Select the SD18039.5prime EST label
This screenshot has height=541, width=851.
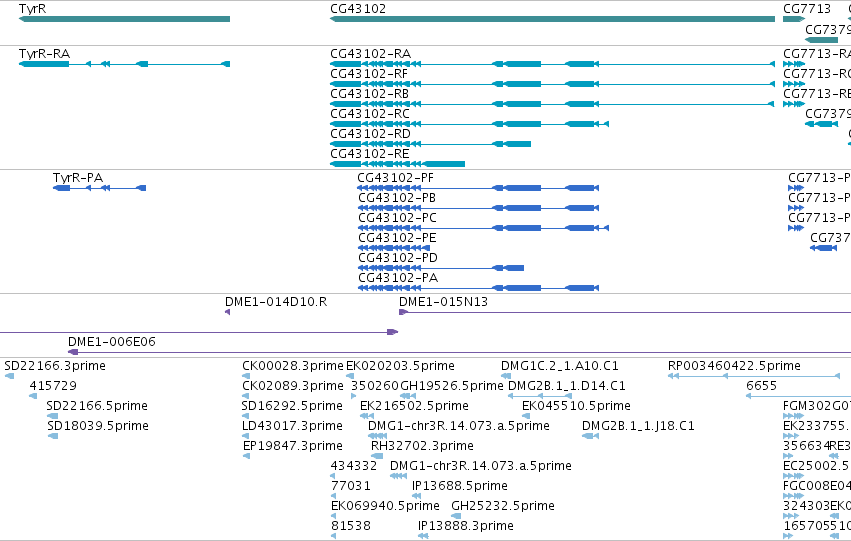pyautogui.click(x=98, y=426)
